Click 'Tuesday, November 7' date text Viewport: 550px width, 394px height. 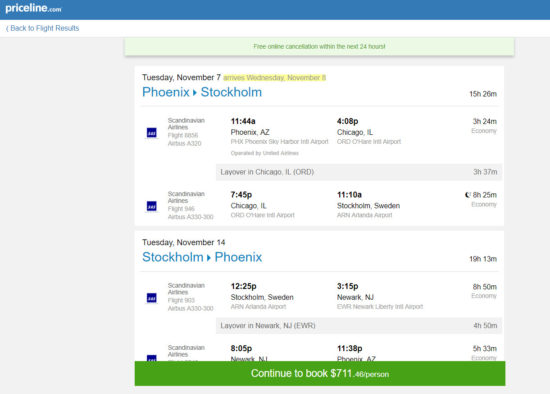[x=181, y=78]
